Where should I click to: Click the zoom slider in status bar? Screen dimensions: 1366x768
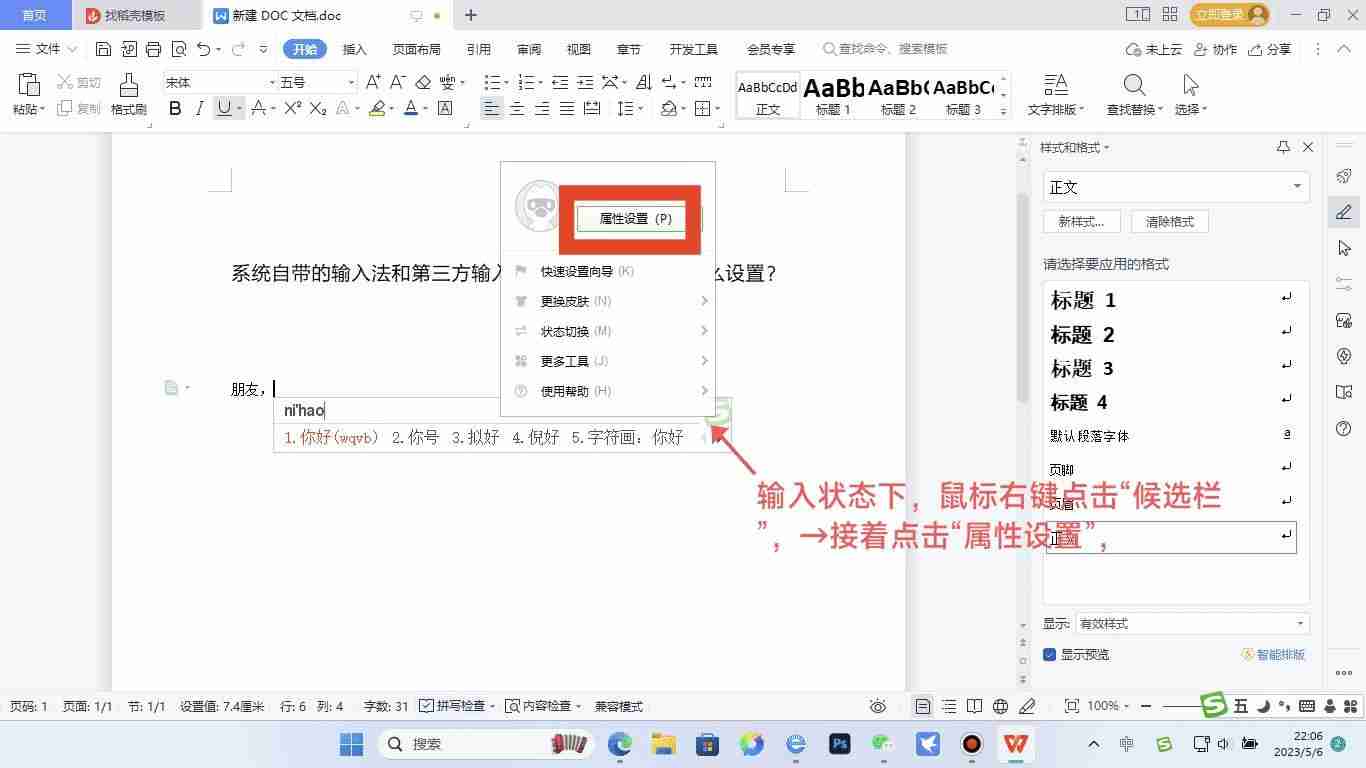coord(1180,706)
